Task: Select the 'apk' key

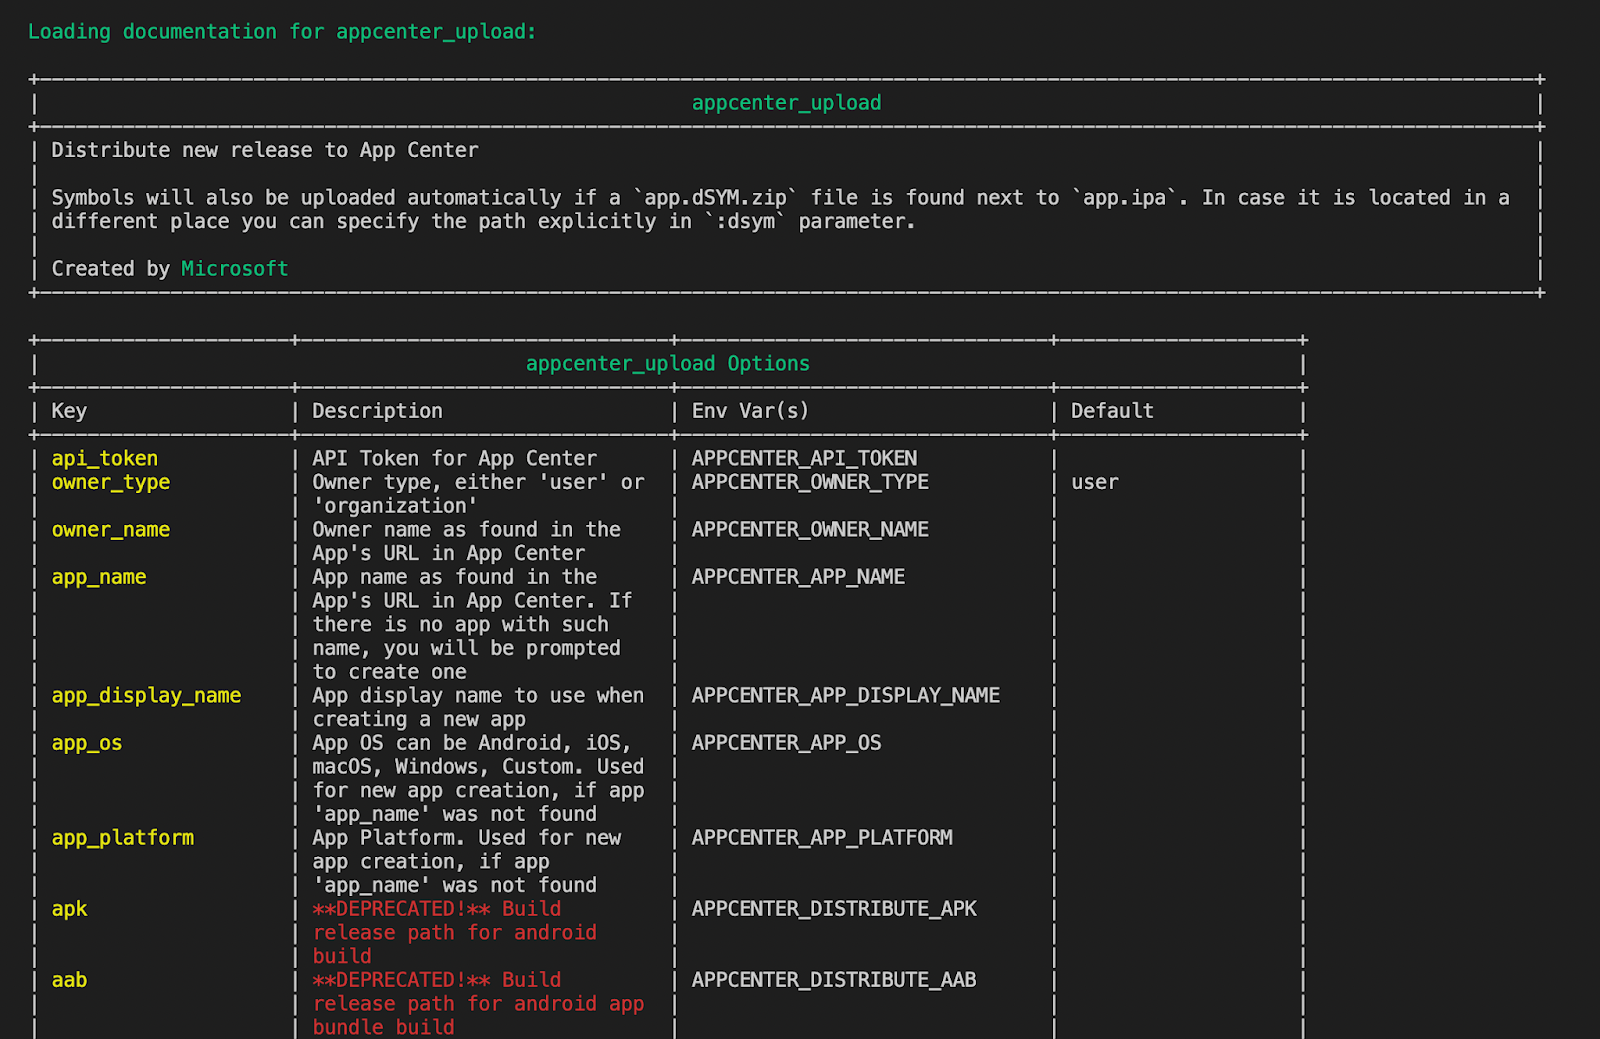Action: (70, 910)
